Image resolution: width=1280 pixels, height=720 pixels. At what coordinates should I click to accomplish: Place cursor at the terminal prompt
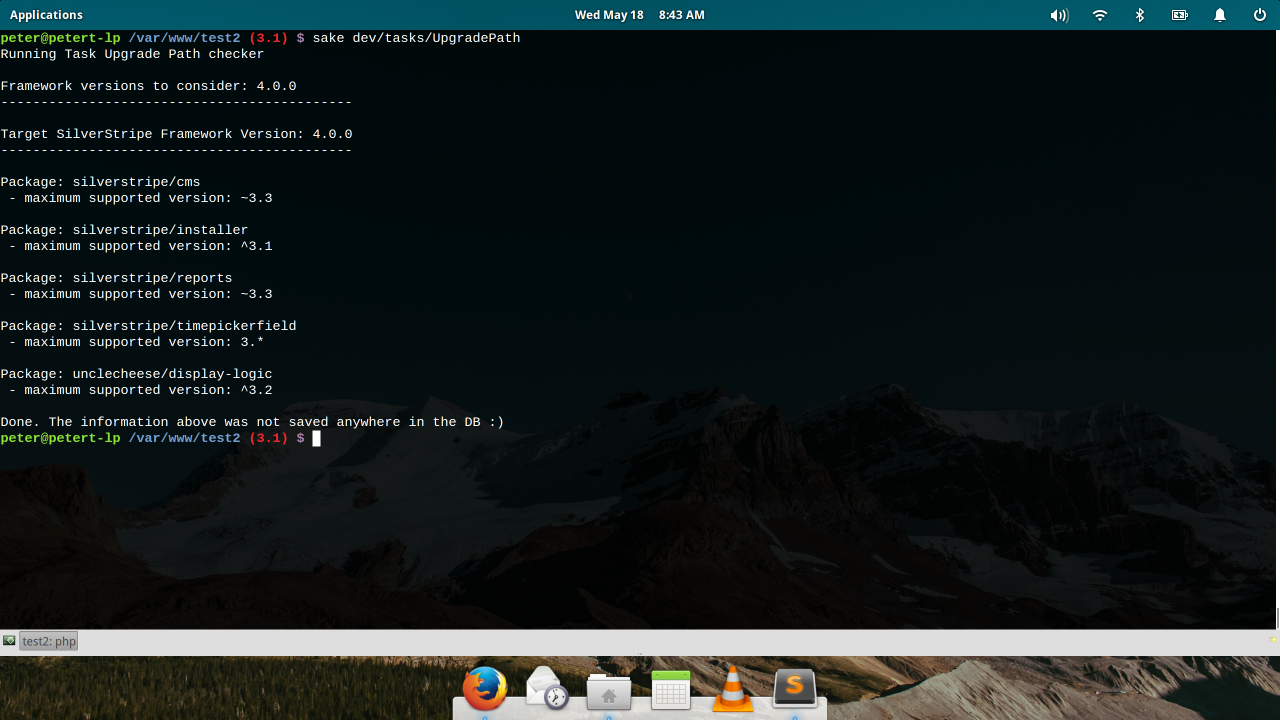click(x=316, y=438)
